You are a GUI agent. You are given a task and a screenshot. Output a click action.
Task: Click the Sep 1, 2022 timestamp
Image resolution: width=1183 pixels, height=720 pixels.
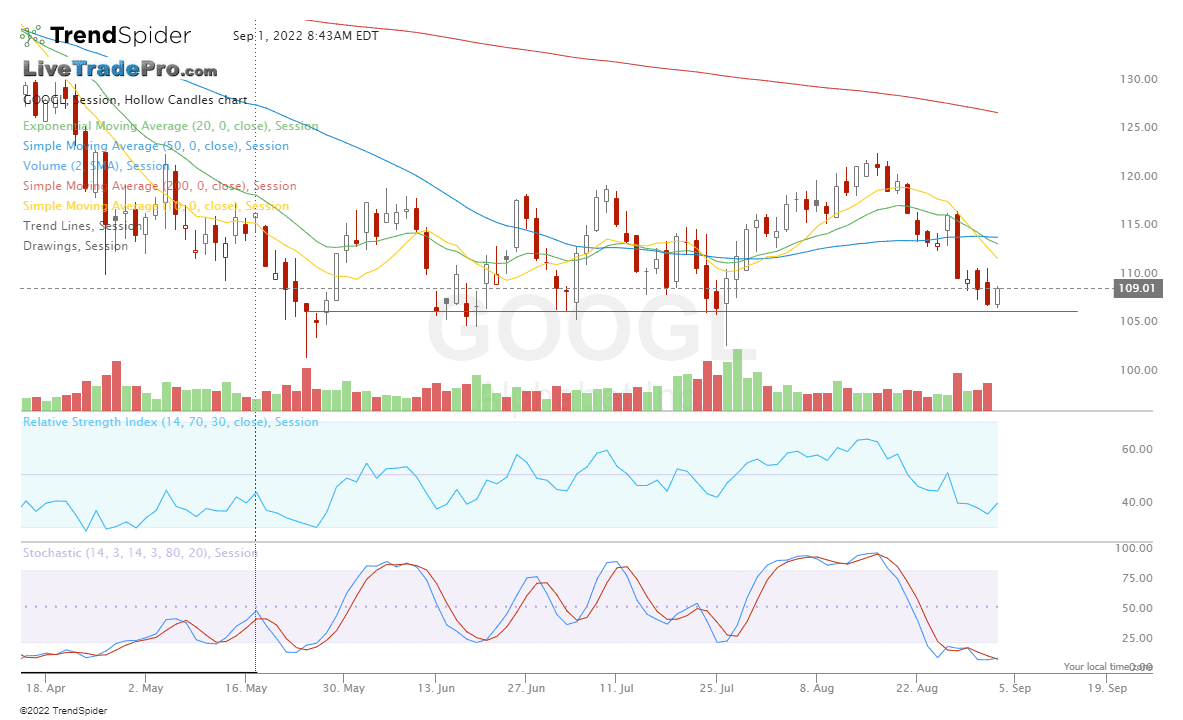click(305, 36)
